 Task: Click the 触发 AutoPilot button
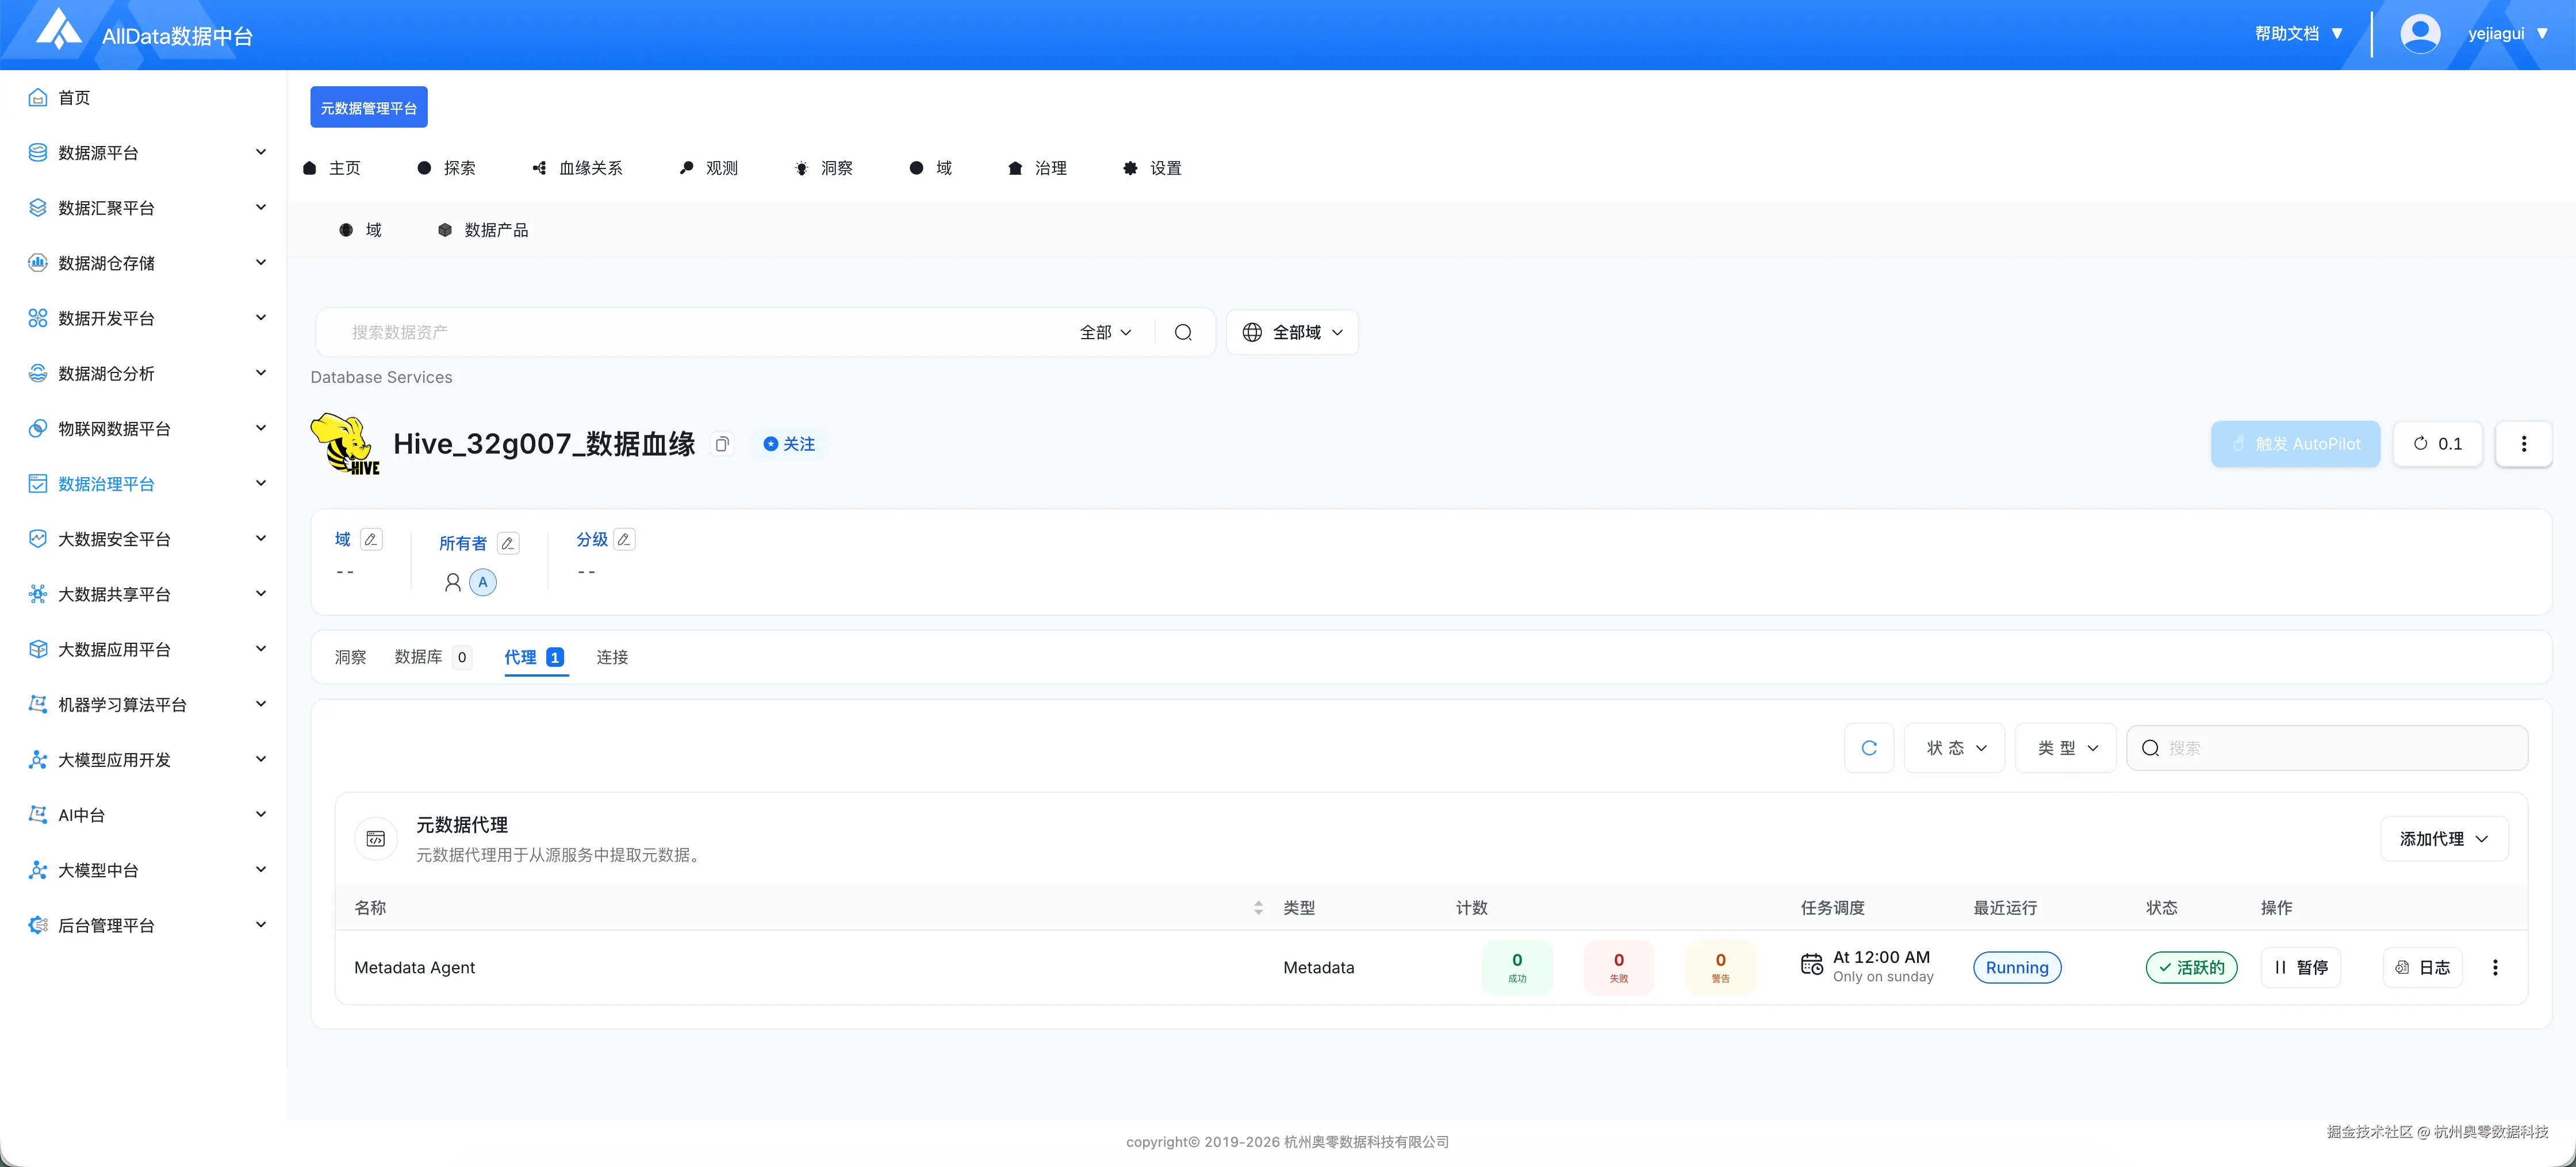[x=2295, y=444]
